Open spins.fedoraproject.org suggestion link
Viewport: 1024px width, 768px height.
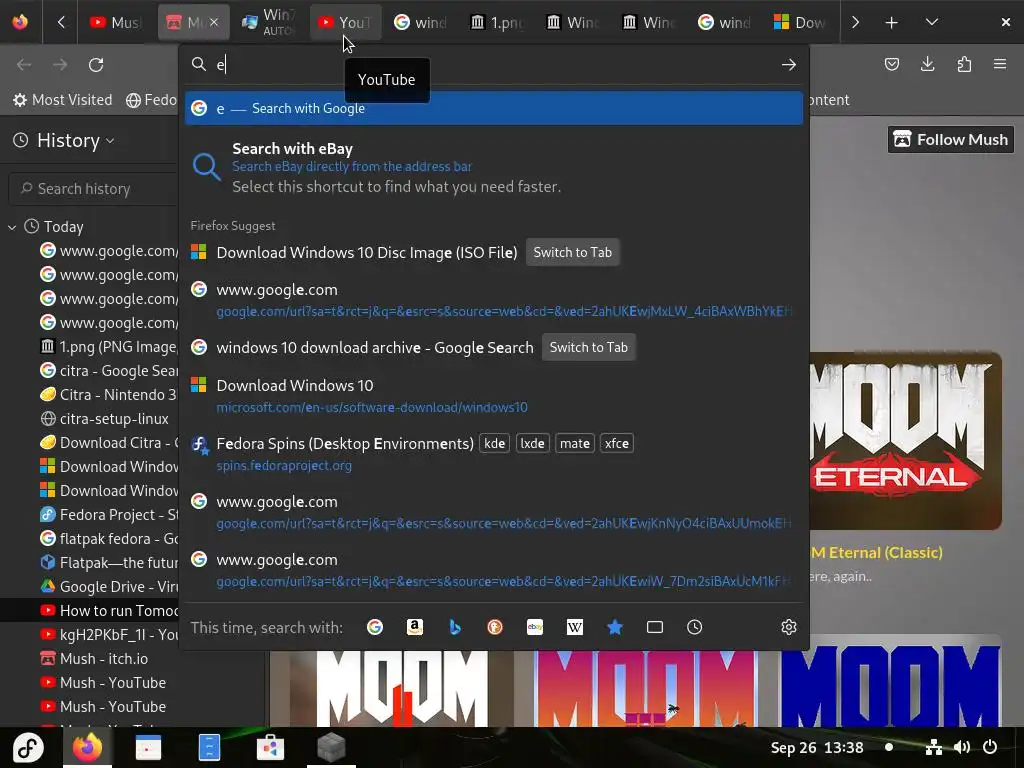click(x=284, y=466)
